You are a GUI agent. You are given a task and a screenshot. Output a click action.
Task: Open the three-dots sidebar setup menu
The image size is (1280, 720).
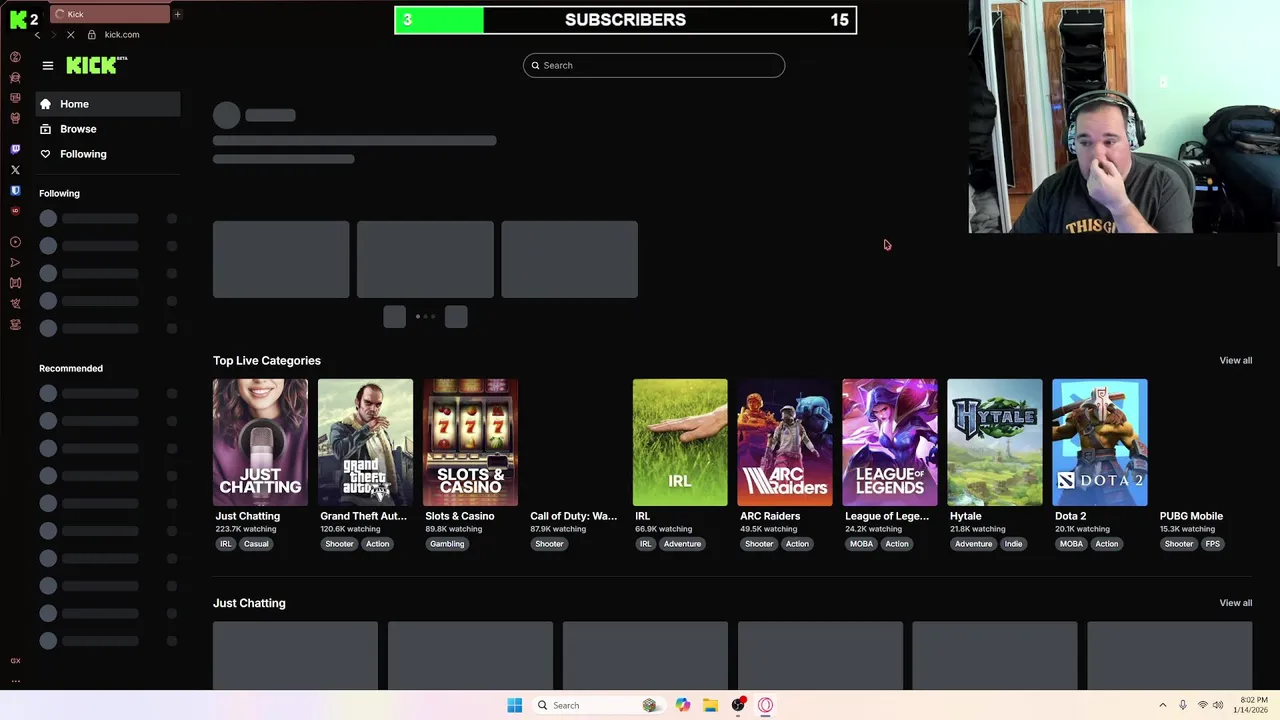click(15, 681)
